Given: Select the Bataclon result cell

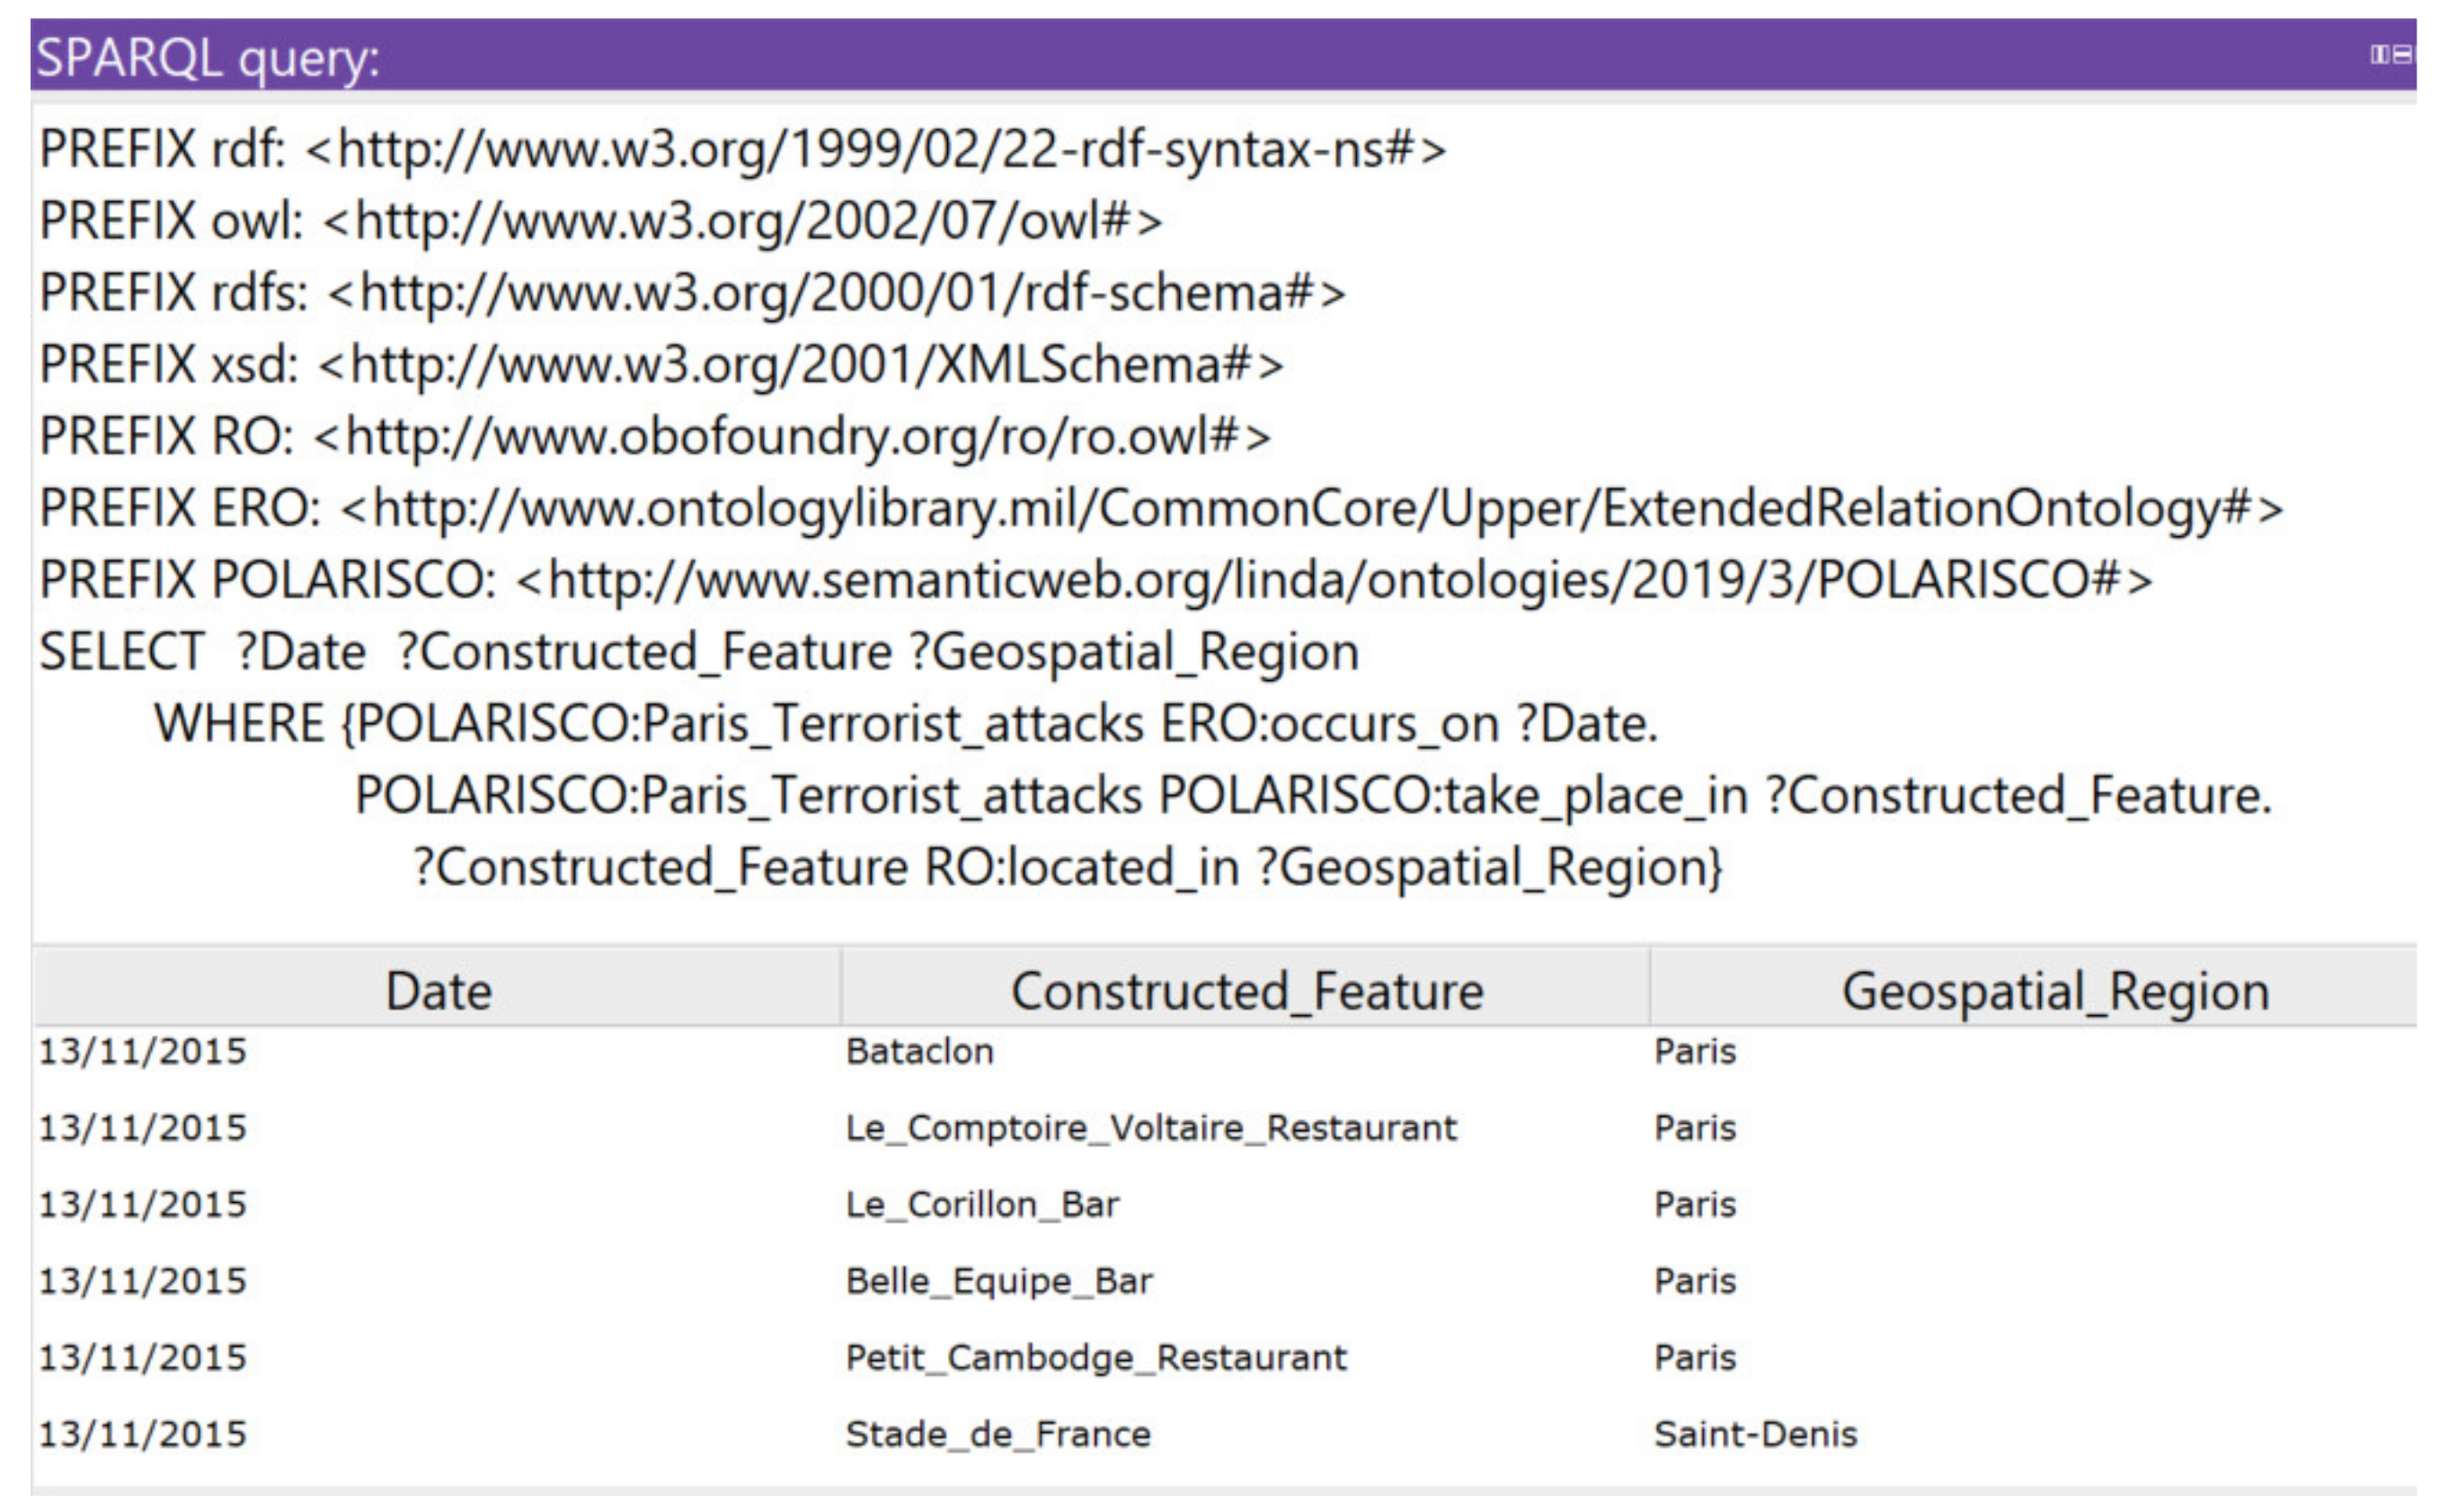Looking at the screenshot, I should click(919, 1052).
